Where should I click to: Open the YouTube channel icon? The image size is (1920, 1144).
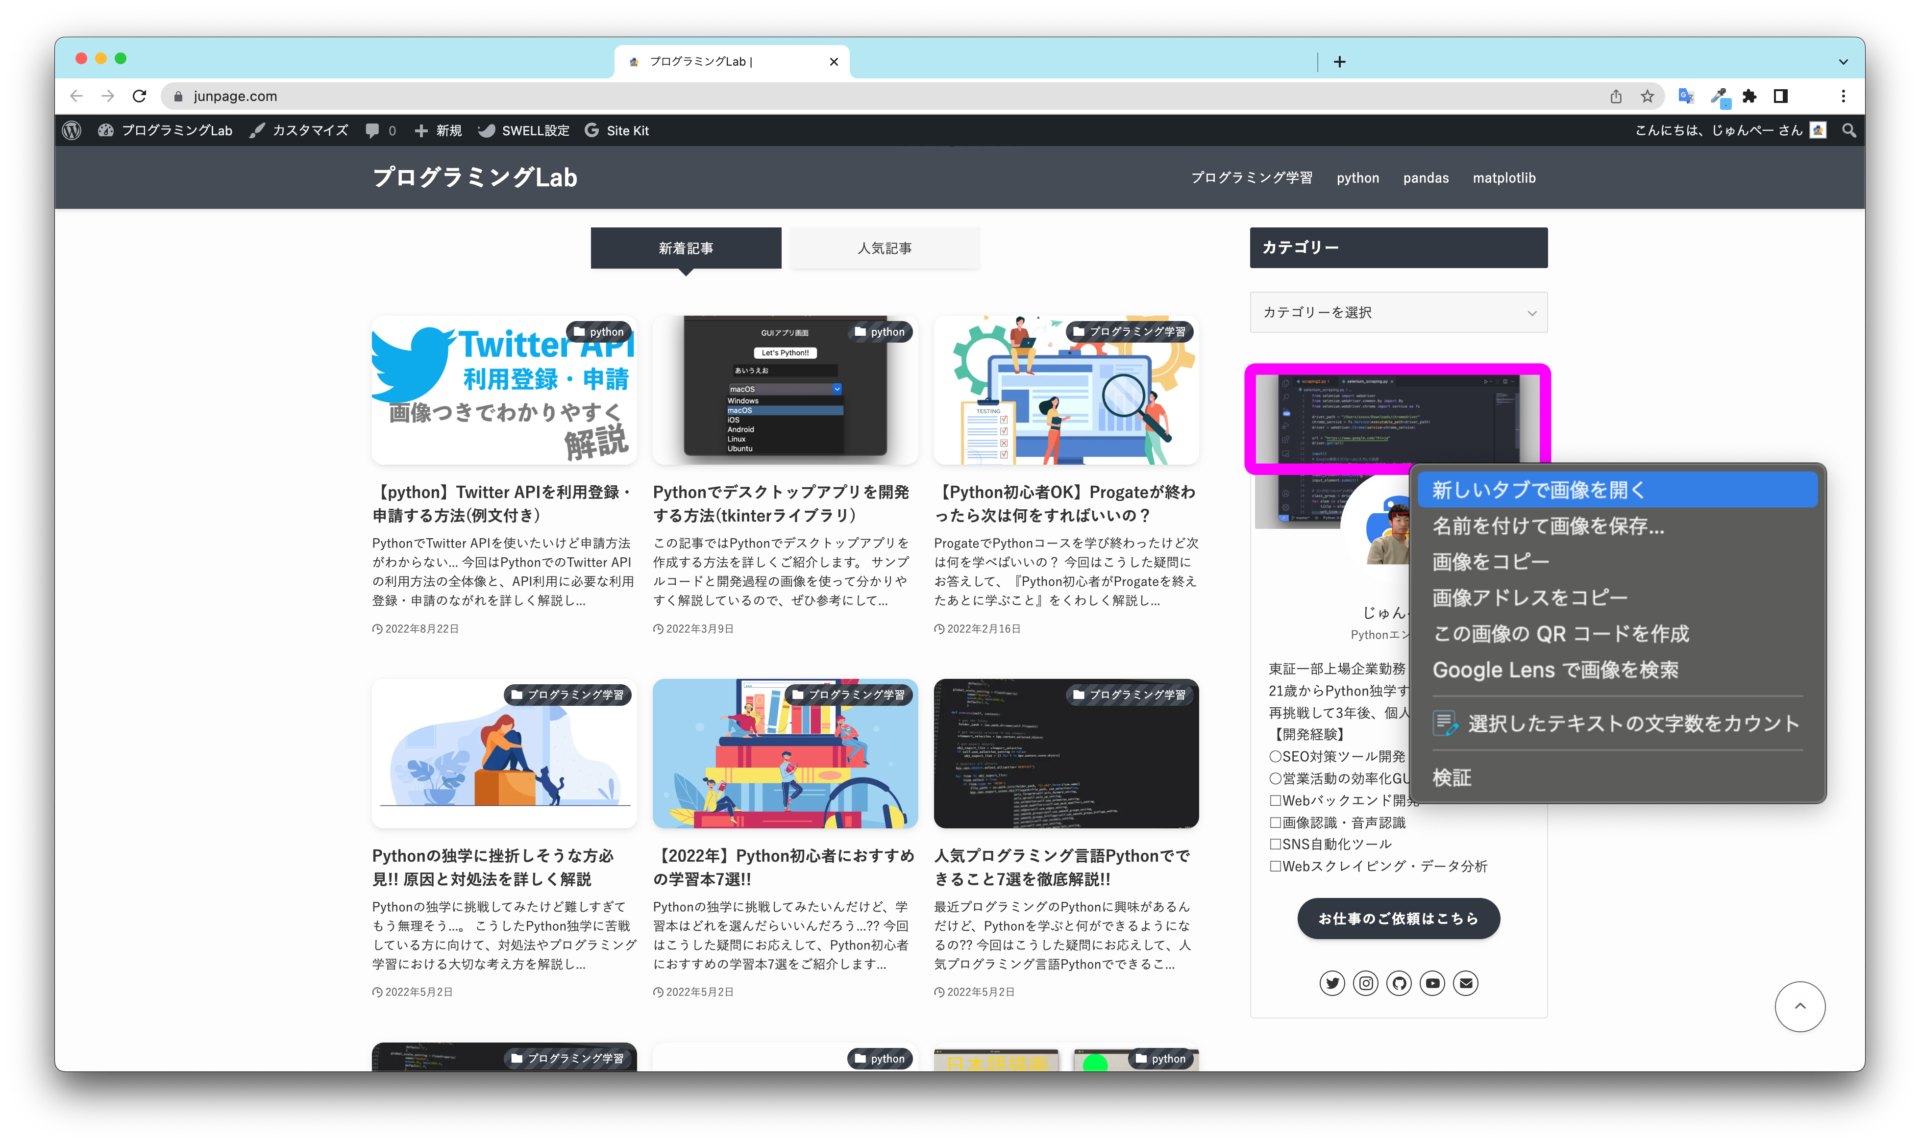tap(1432, 983)
